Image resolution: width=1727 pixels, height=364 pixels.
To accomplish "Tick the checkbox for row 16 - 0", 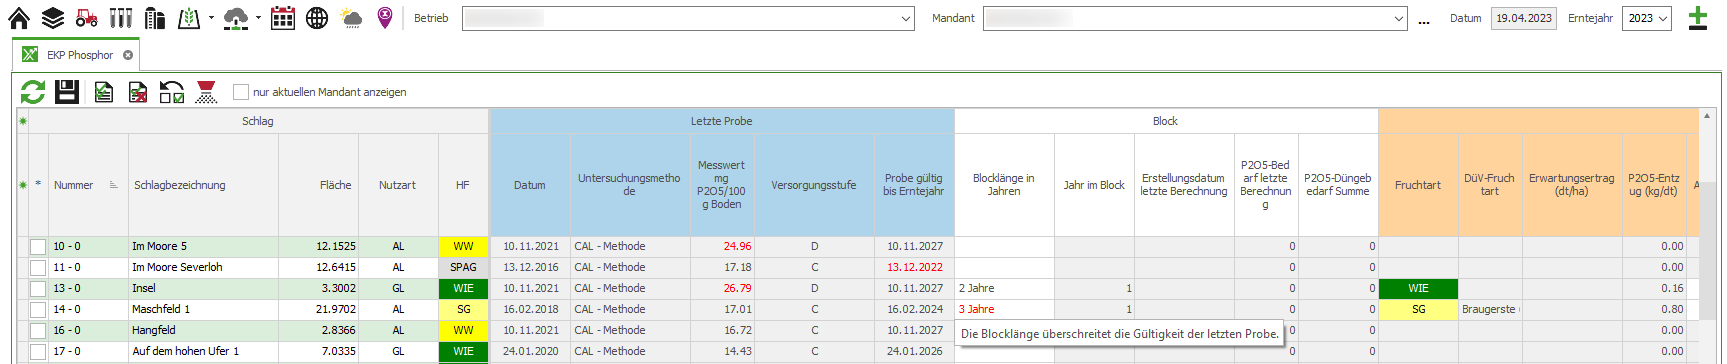I will point(38,331).
